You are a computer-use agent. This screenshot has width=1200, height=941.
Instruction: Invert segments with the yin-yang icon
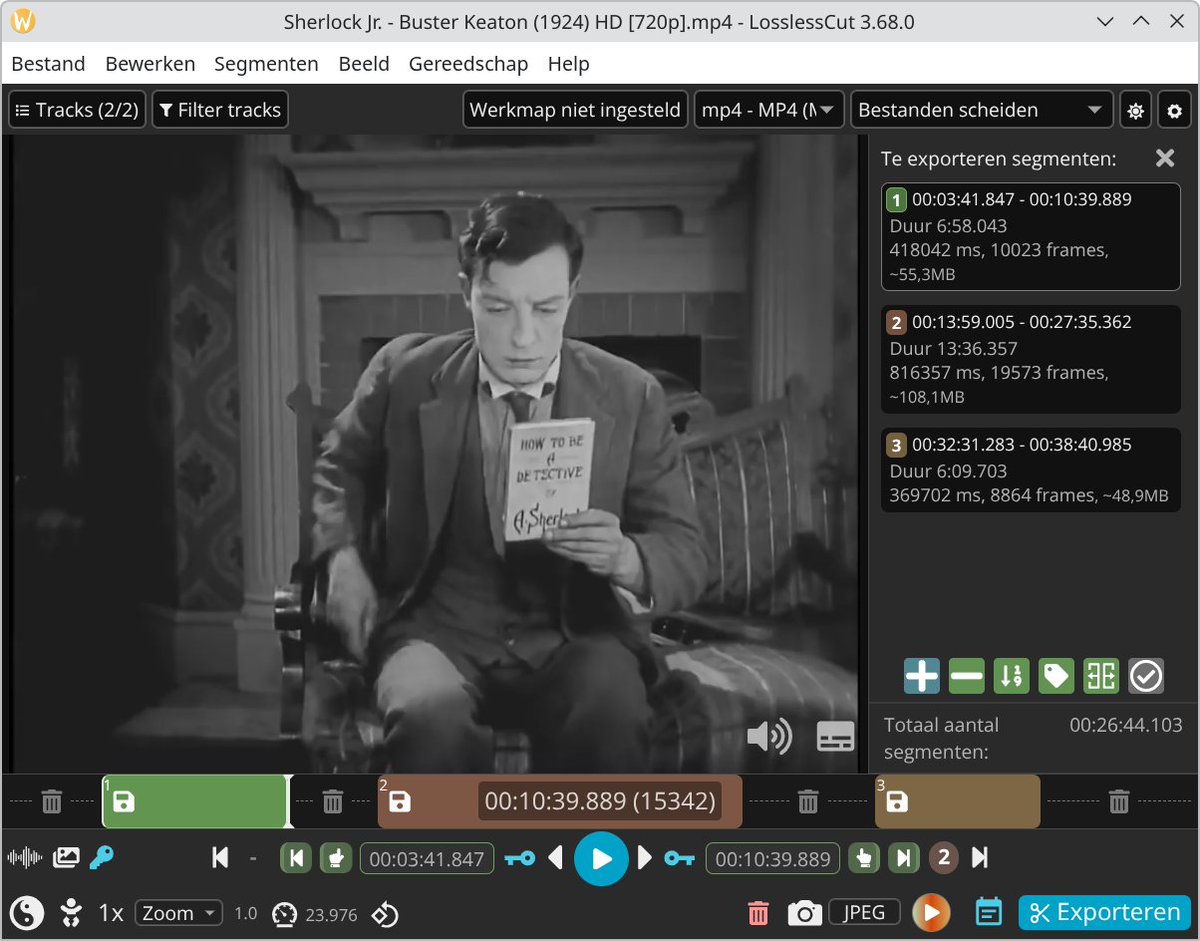click(28, 912)
